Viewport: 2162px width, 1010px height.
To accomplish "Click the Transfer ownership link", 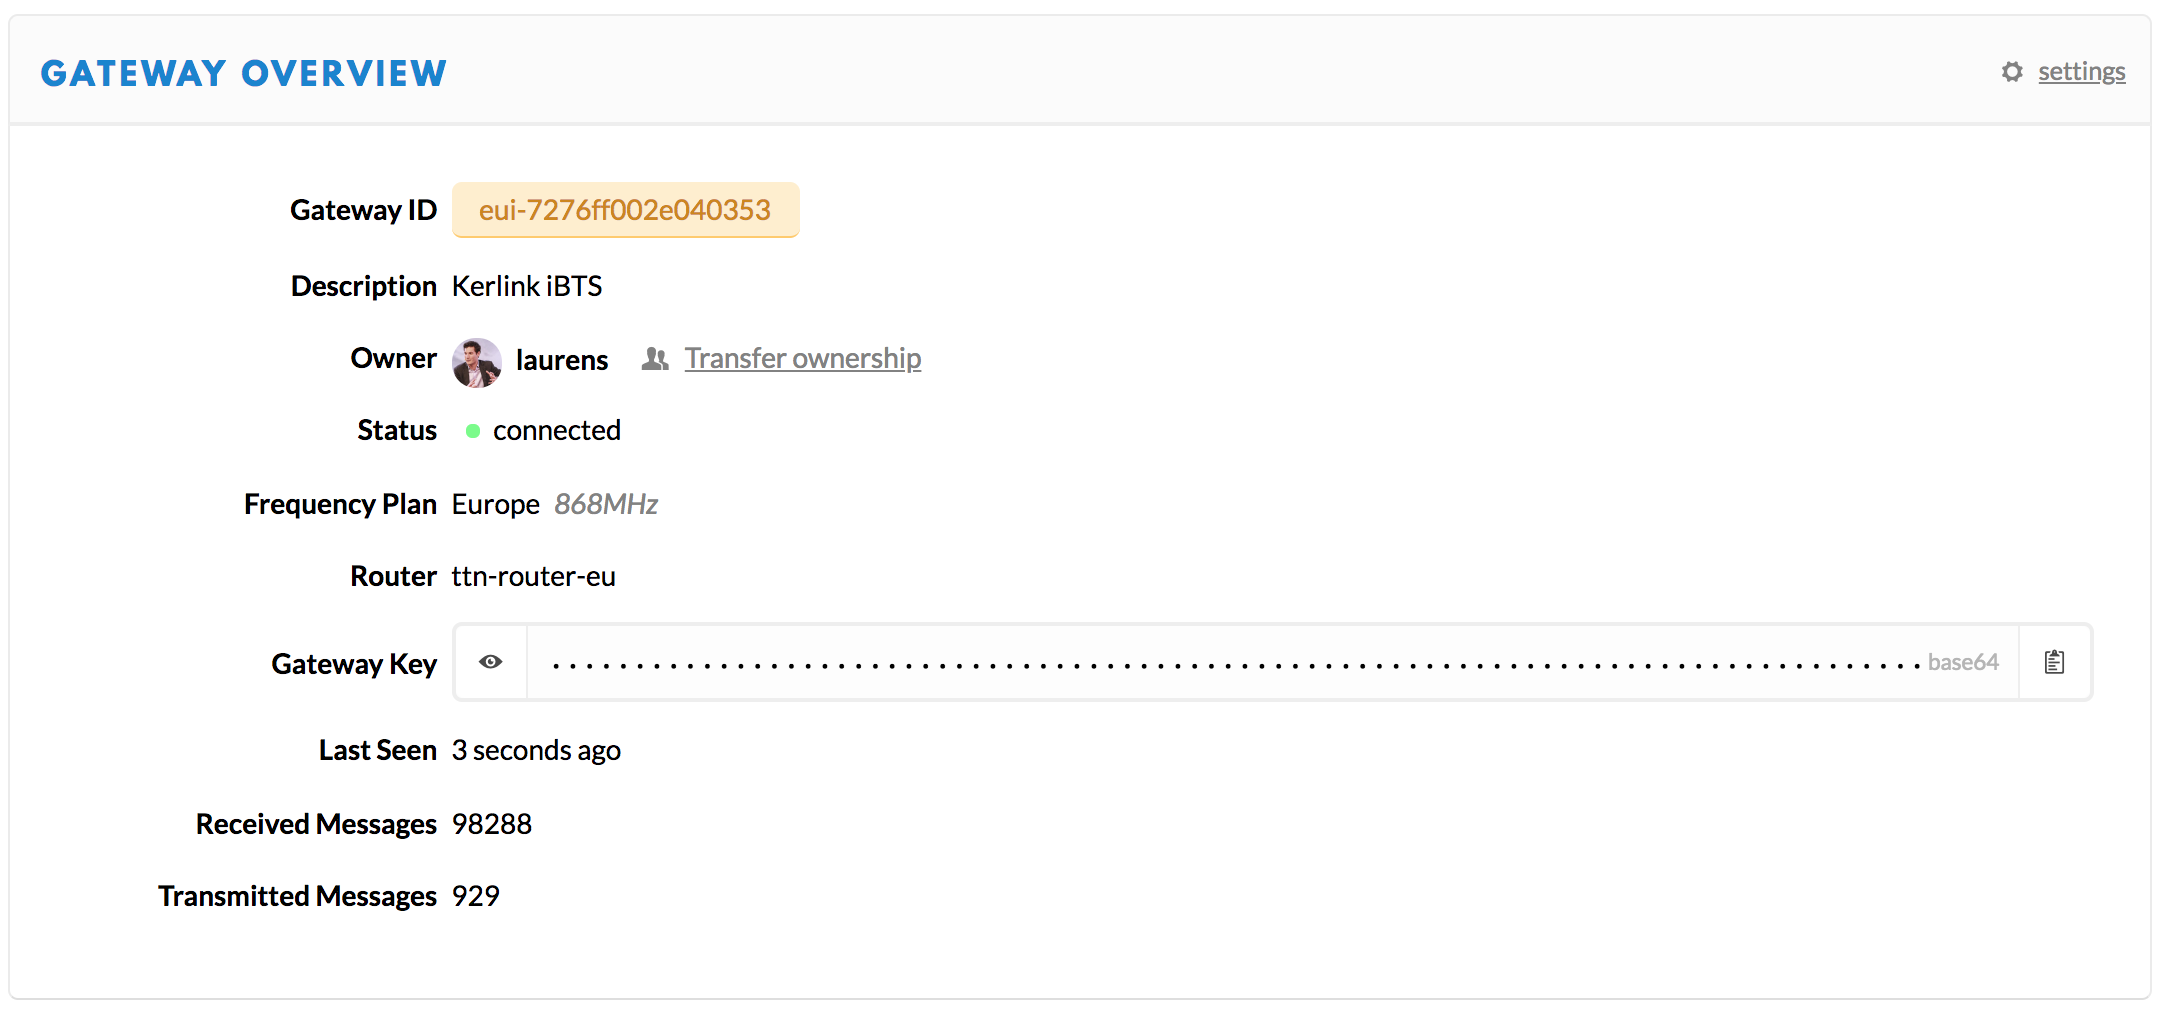I will 803,358.
